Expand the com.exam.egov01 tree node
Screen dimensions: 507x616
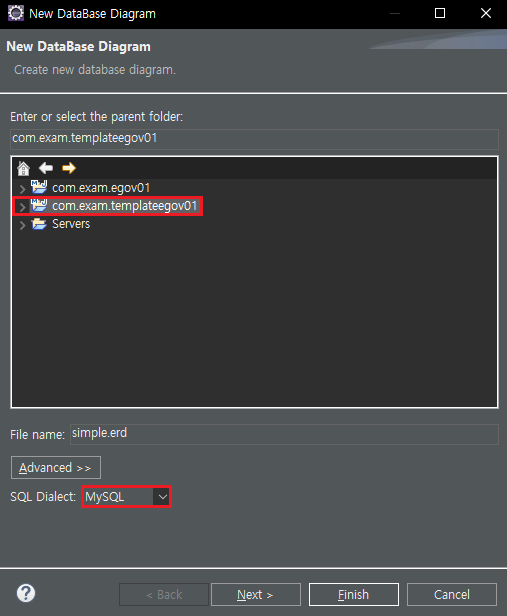point(22,189)
